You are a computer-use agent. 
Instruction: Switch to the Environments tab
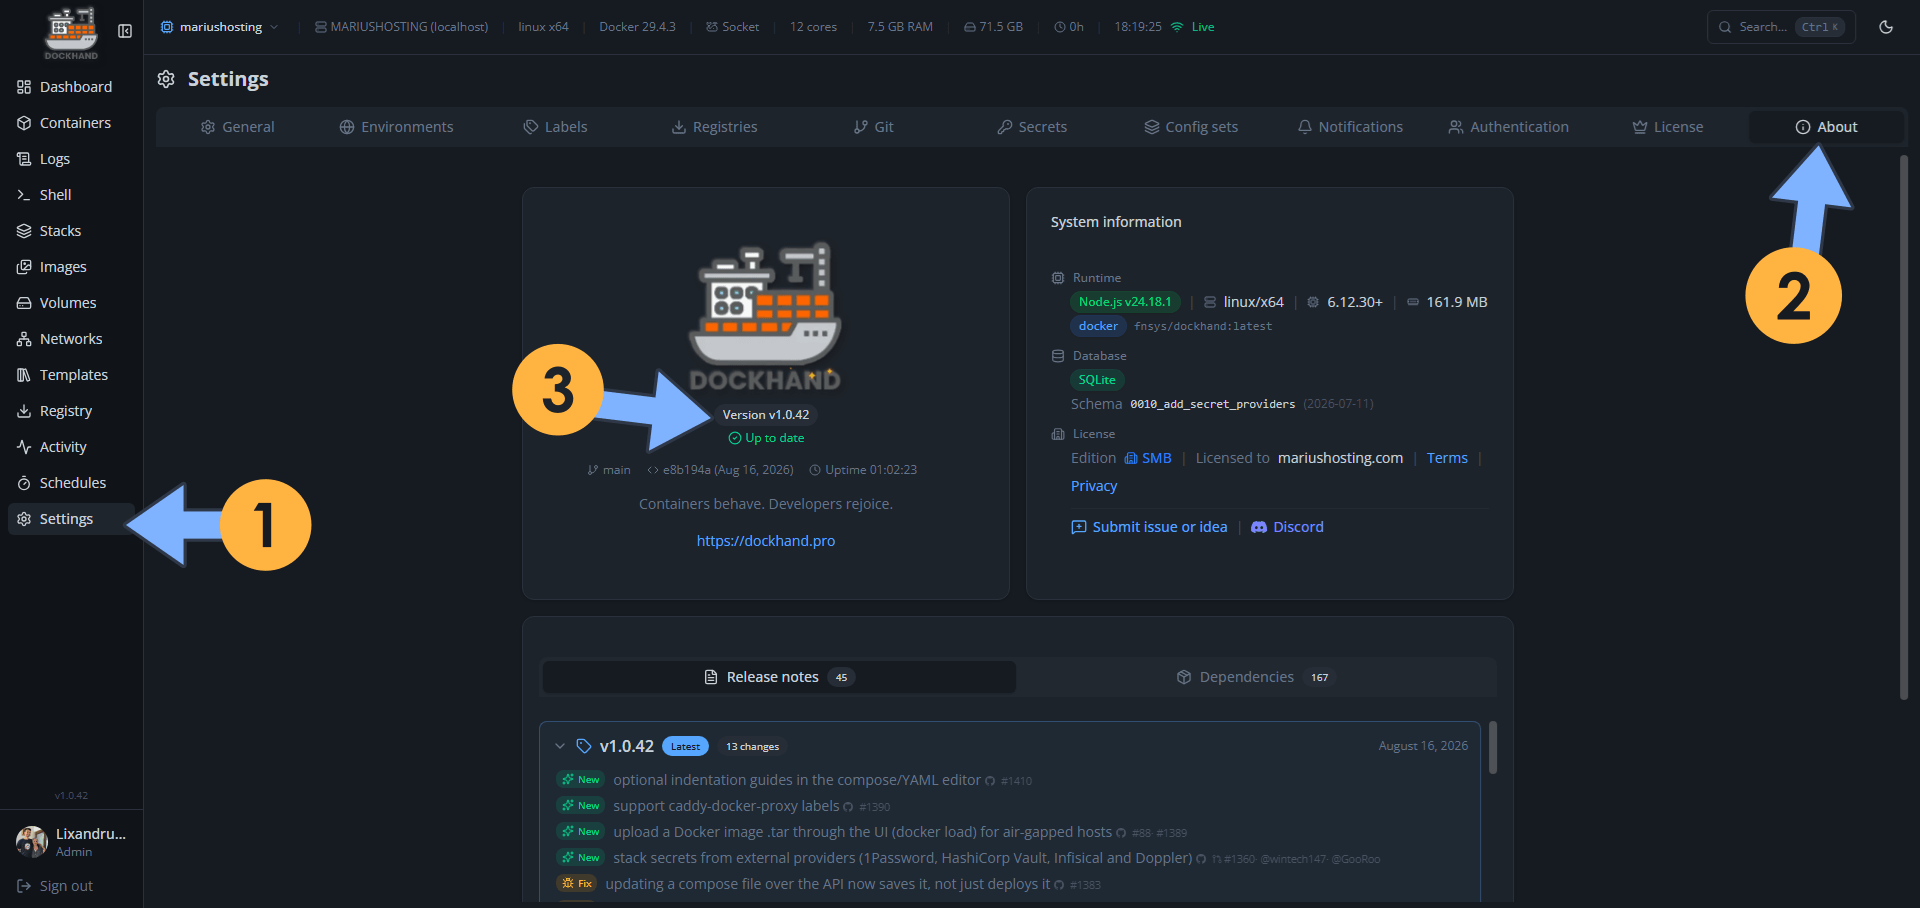[x=396, y=127]
